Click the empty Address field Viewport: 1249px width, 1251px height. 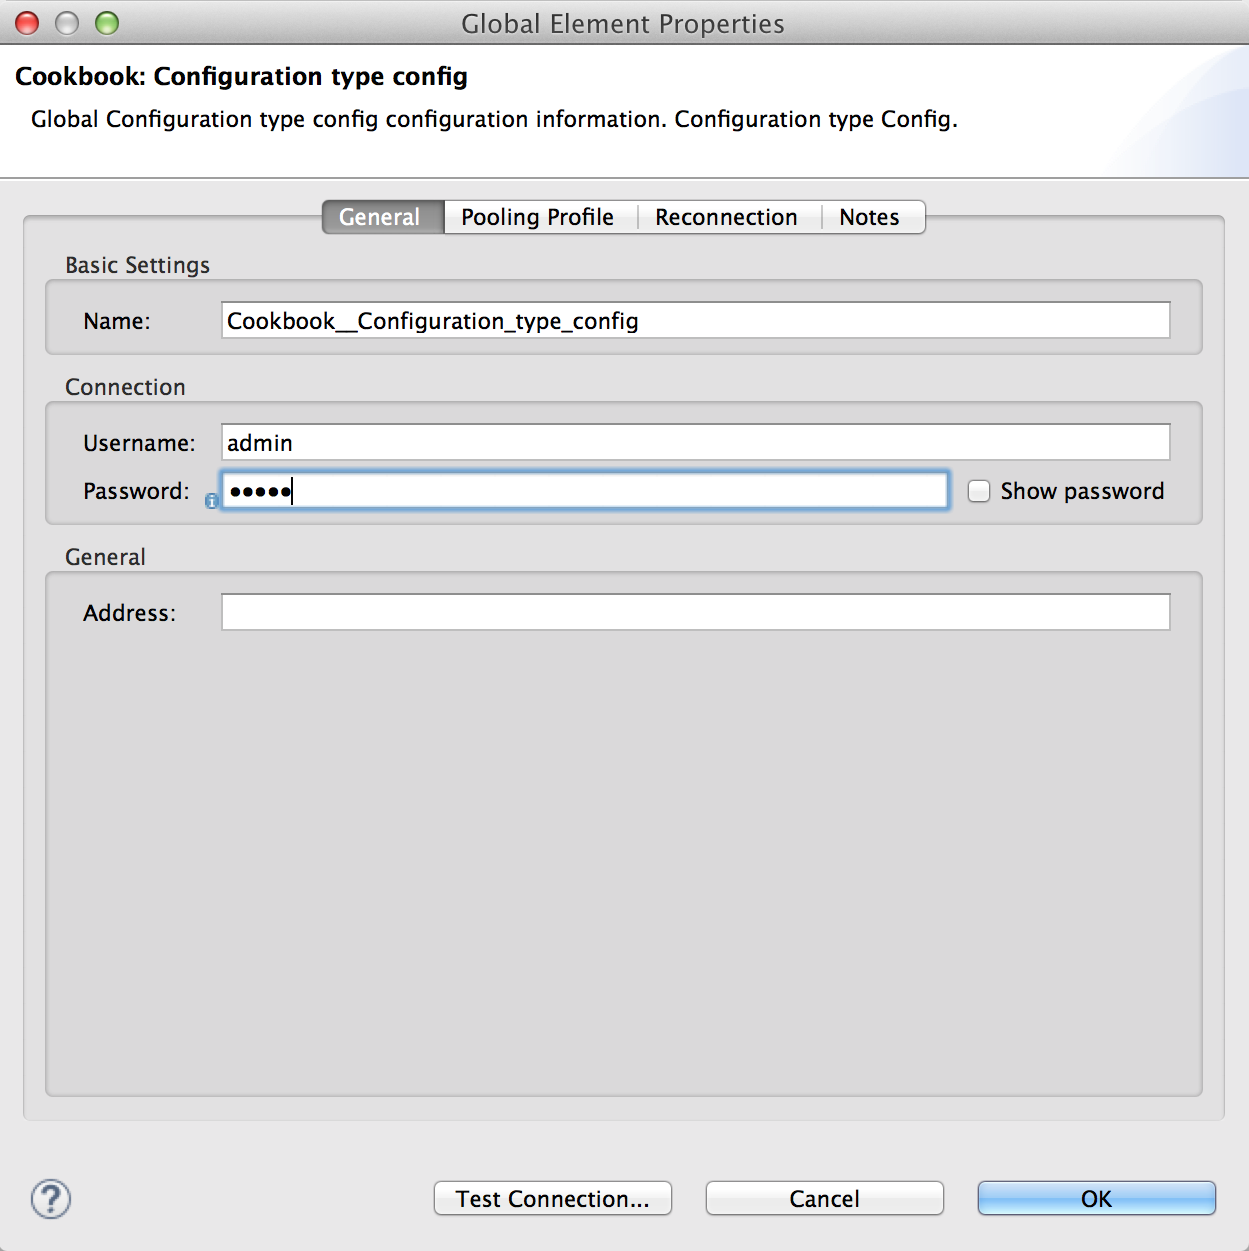[695, 611]
